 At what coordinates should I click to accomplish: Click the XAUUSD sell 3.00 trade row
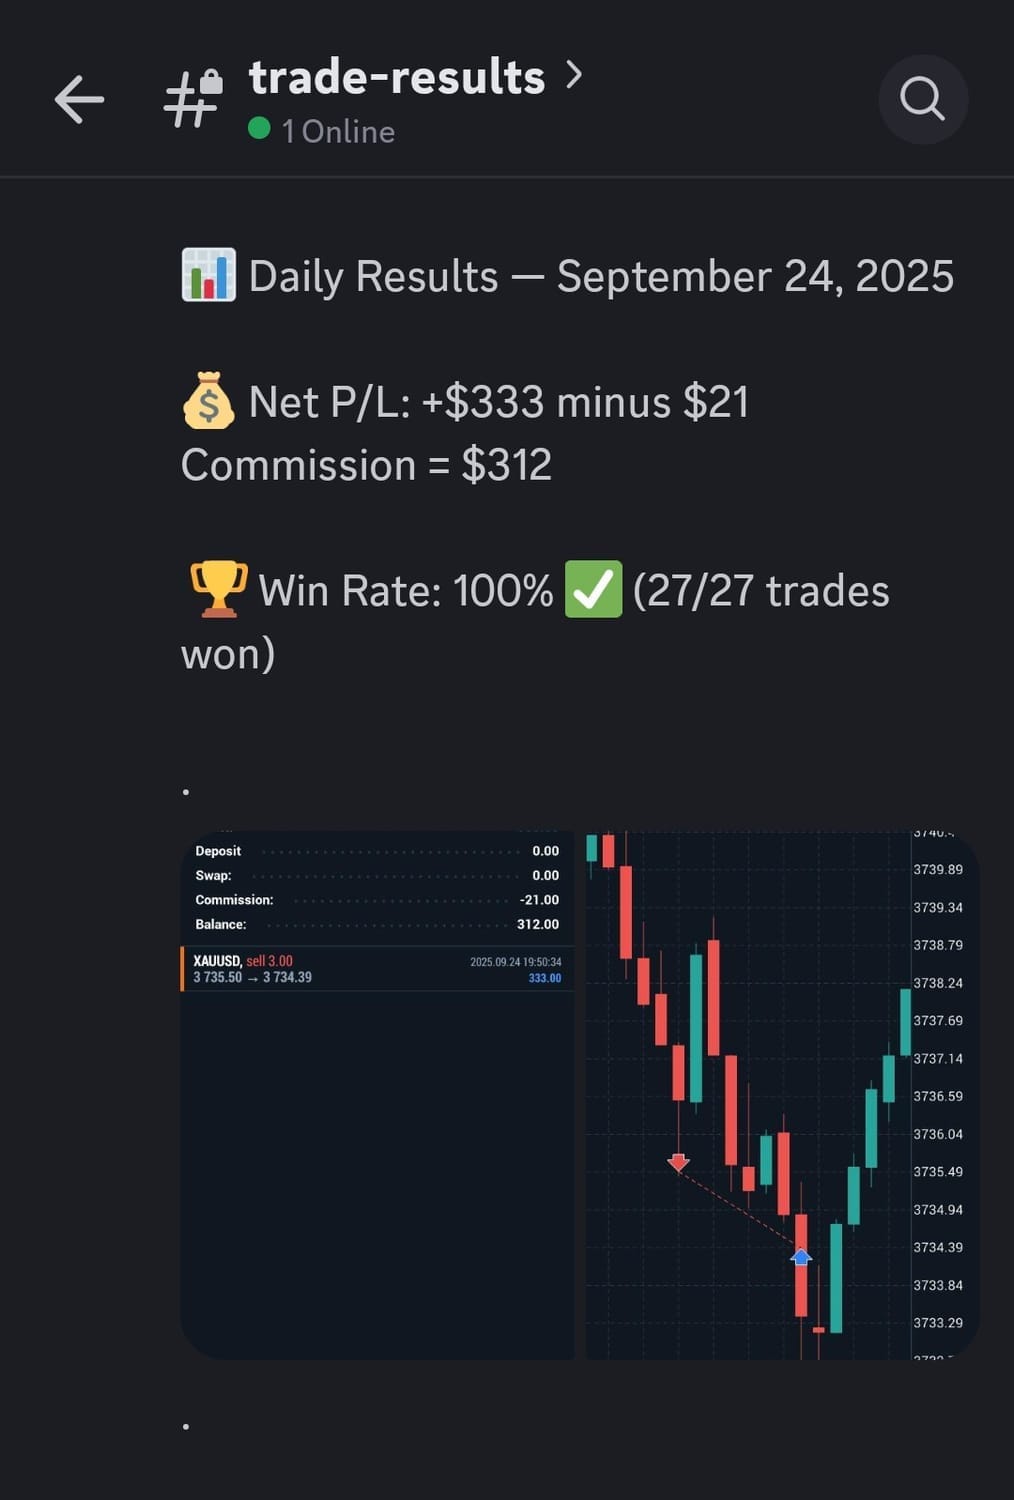click(377, 969)
